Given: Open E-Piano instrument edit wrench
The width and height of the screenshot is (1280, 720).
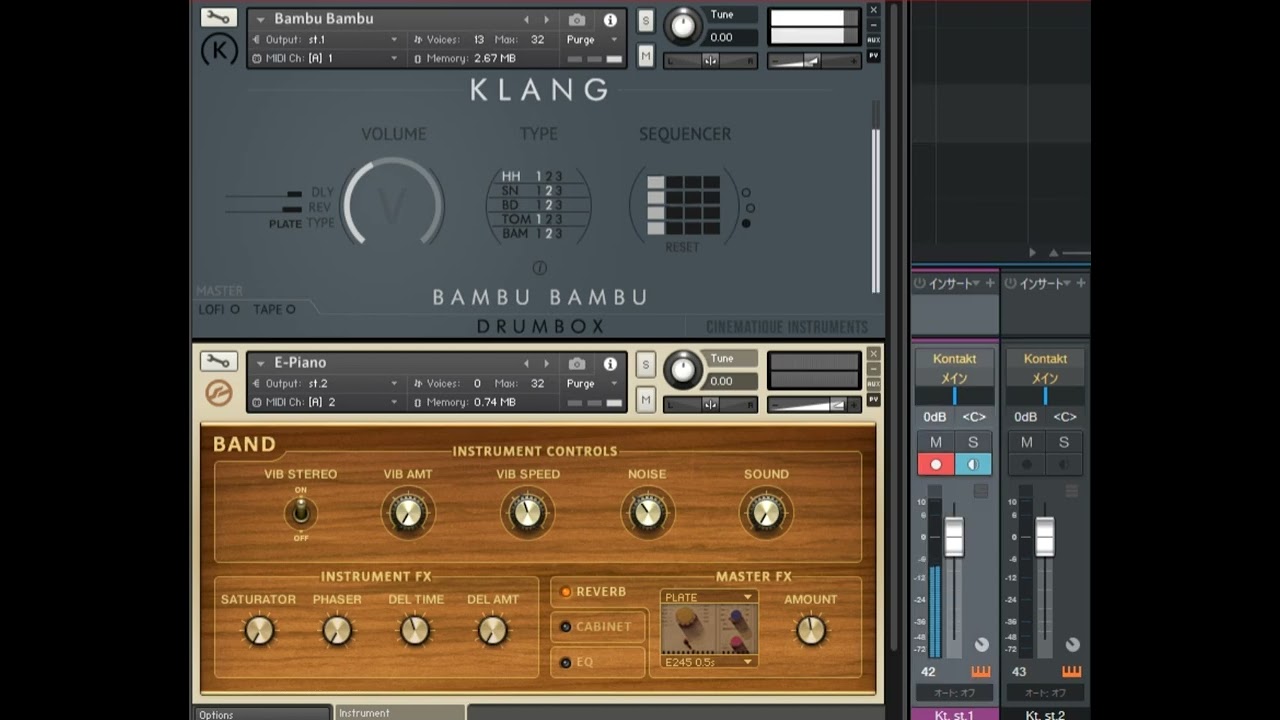Looking at the screenshot, I should click(x=218, y=362).
